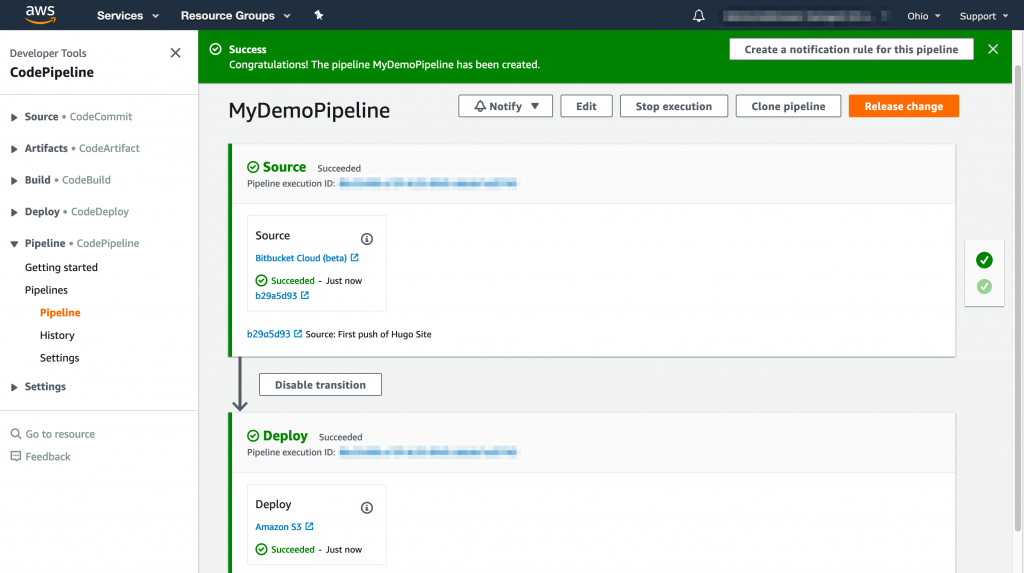This screenshot has height=573, width=1024.
Task: Open pipeline Settings under Pipelines
Action: click(x=59, y=357)
